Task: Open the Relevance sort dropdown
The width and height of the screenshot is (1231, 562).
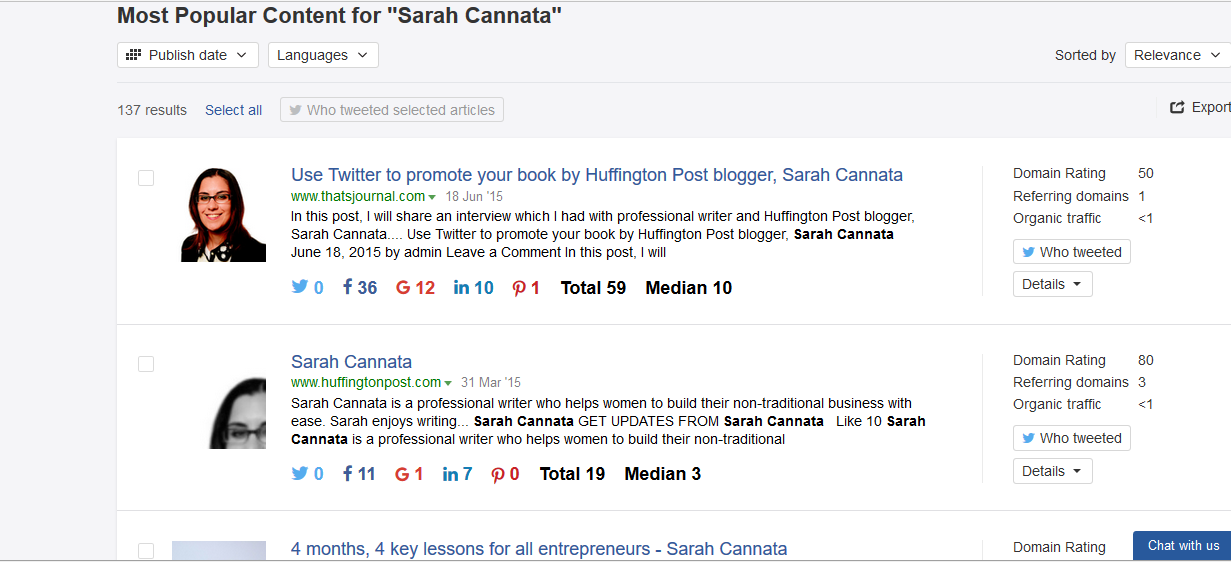Action: [1177, 55]
